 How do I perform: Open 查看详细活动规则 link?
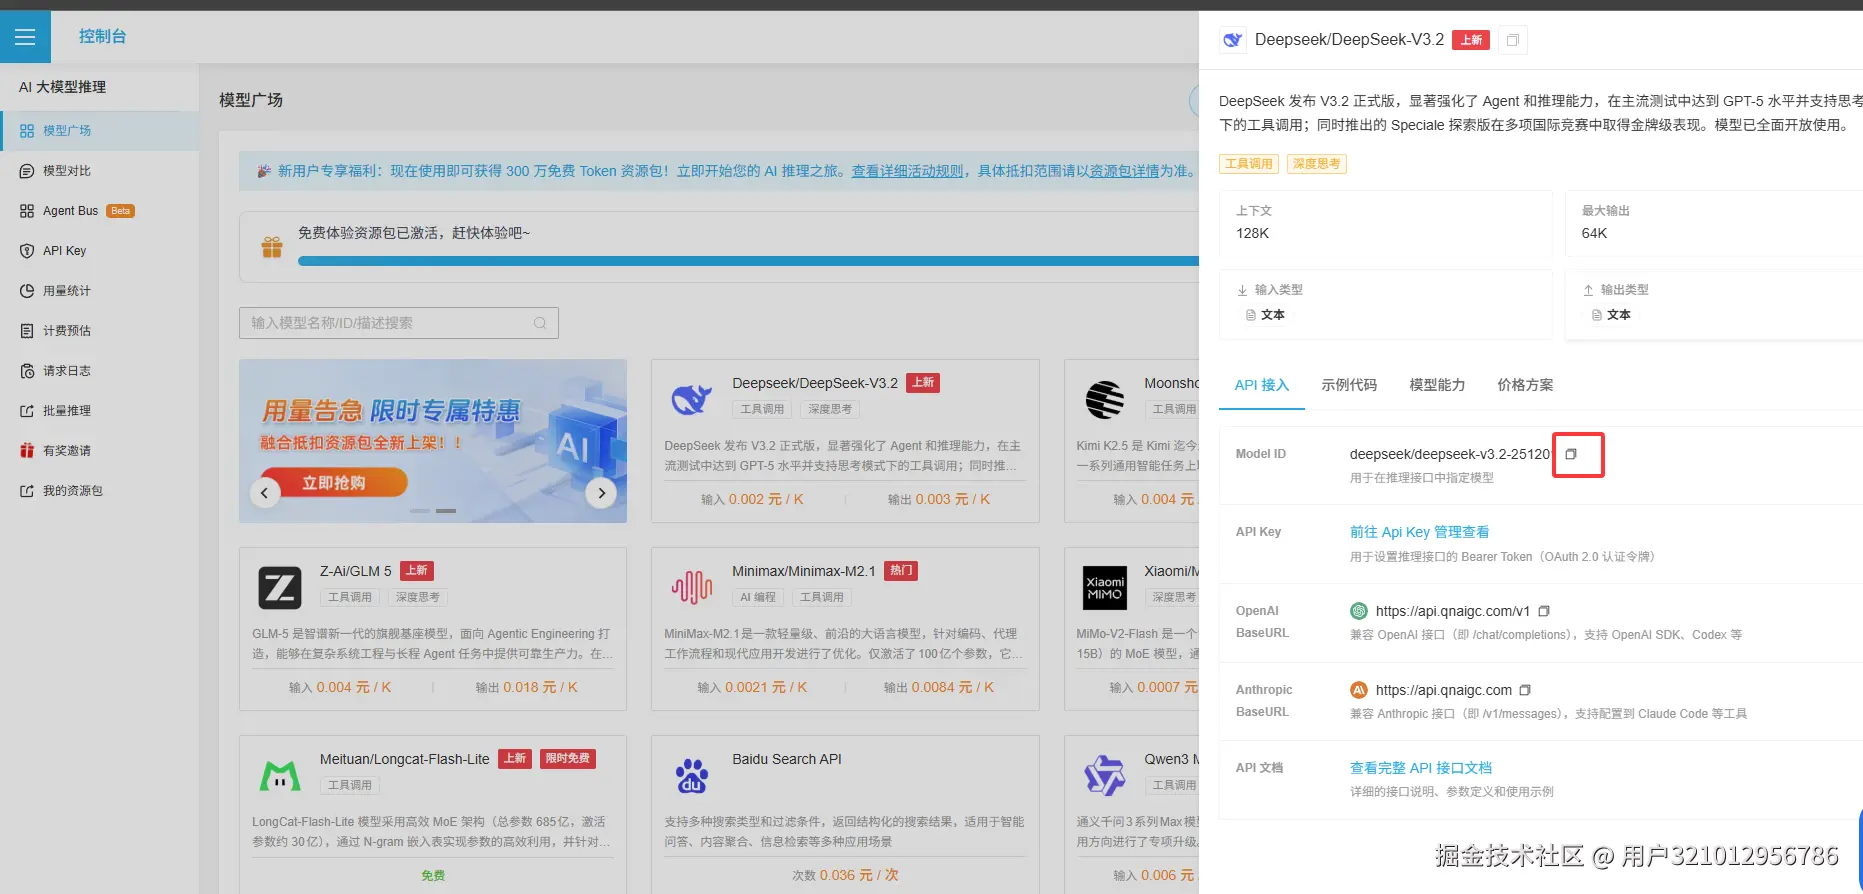907,171
